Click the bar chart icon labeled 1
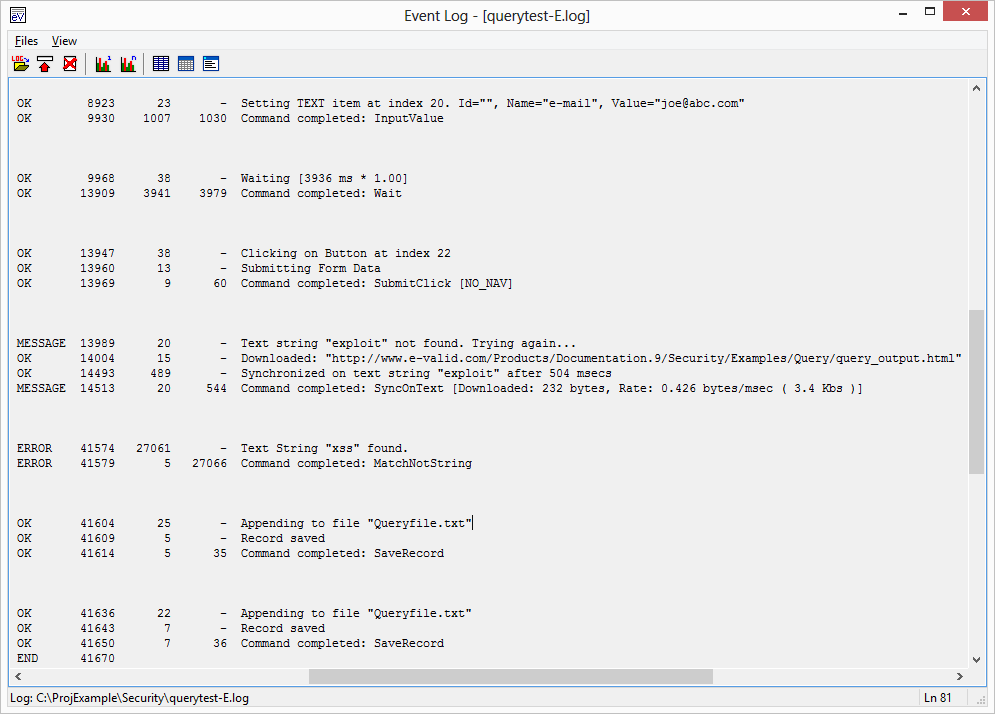The height and width of the screenshot is (714, 995). click(x=103, y=63)
